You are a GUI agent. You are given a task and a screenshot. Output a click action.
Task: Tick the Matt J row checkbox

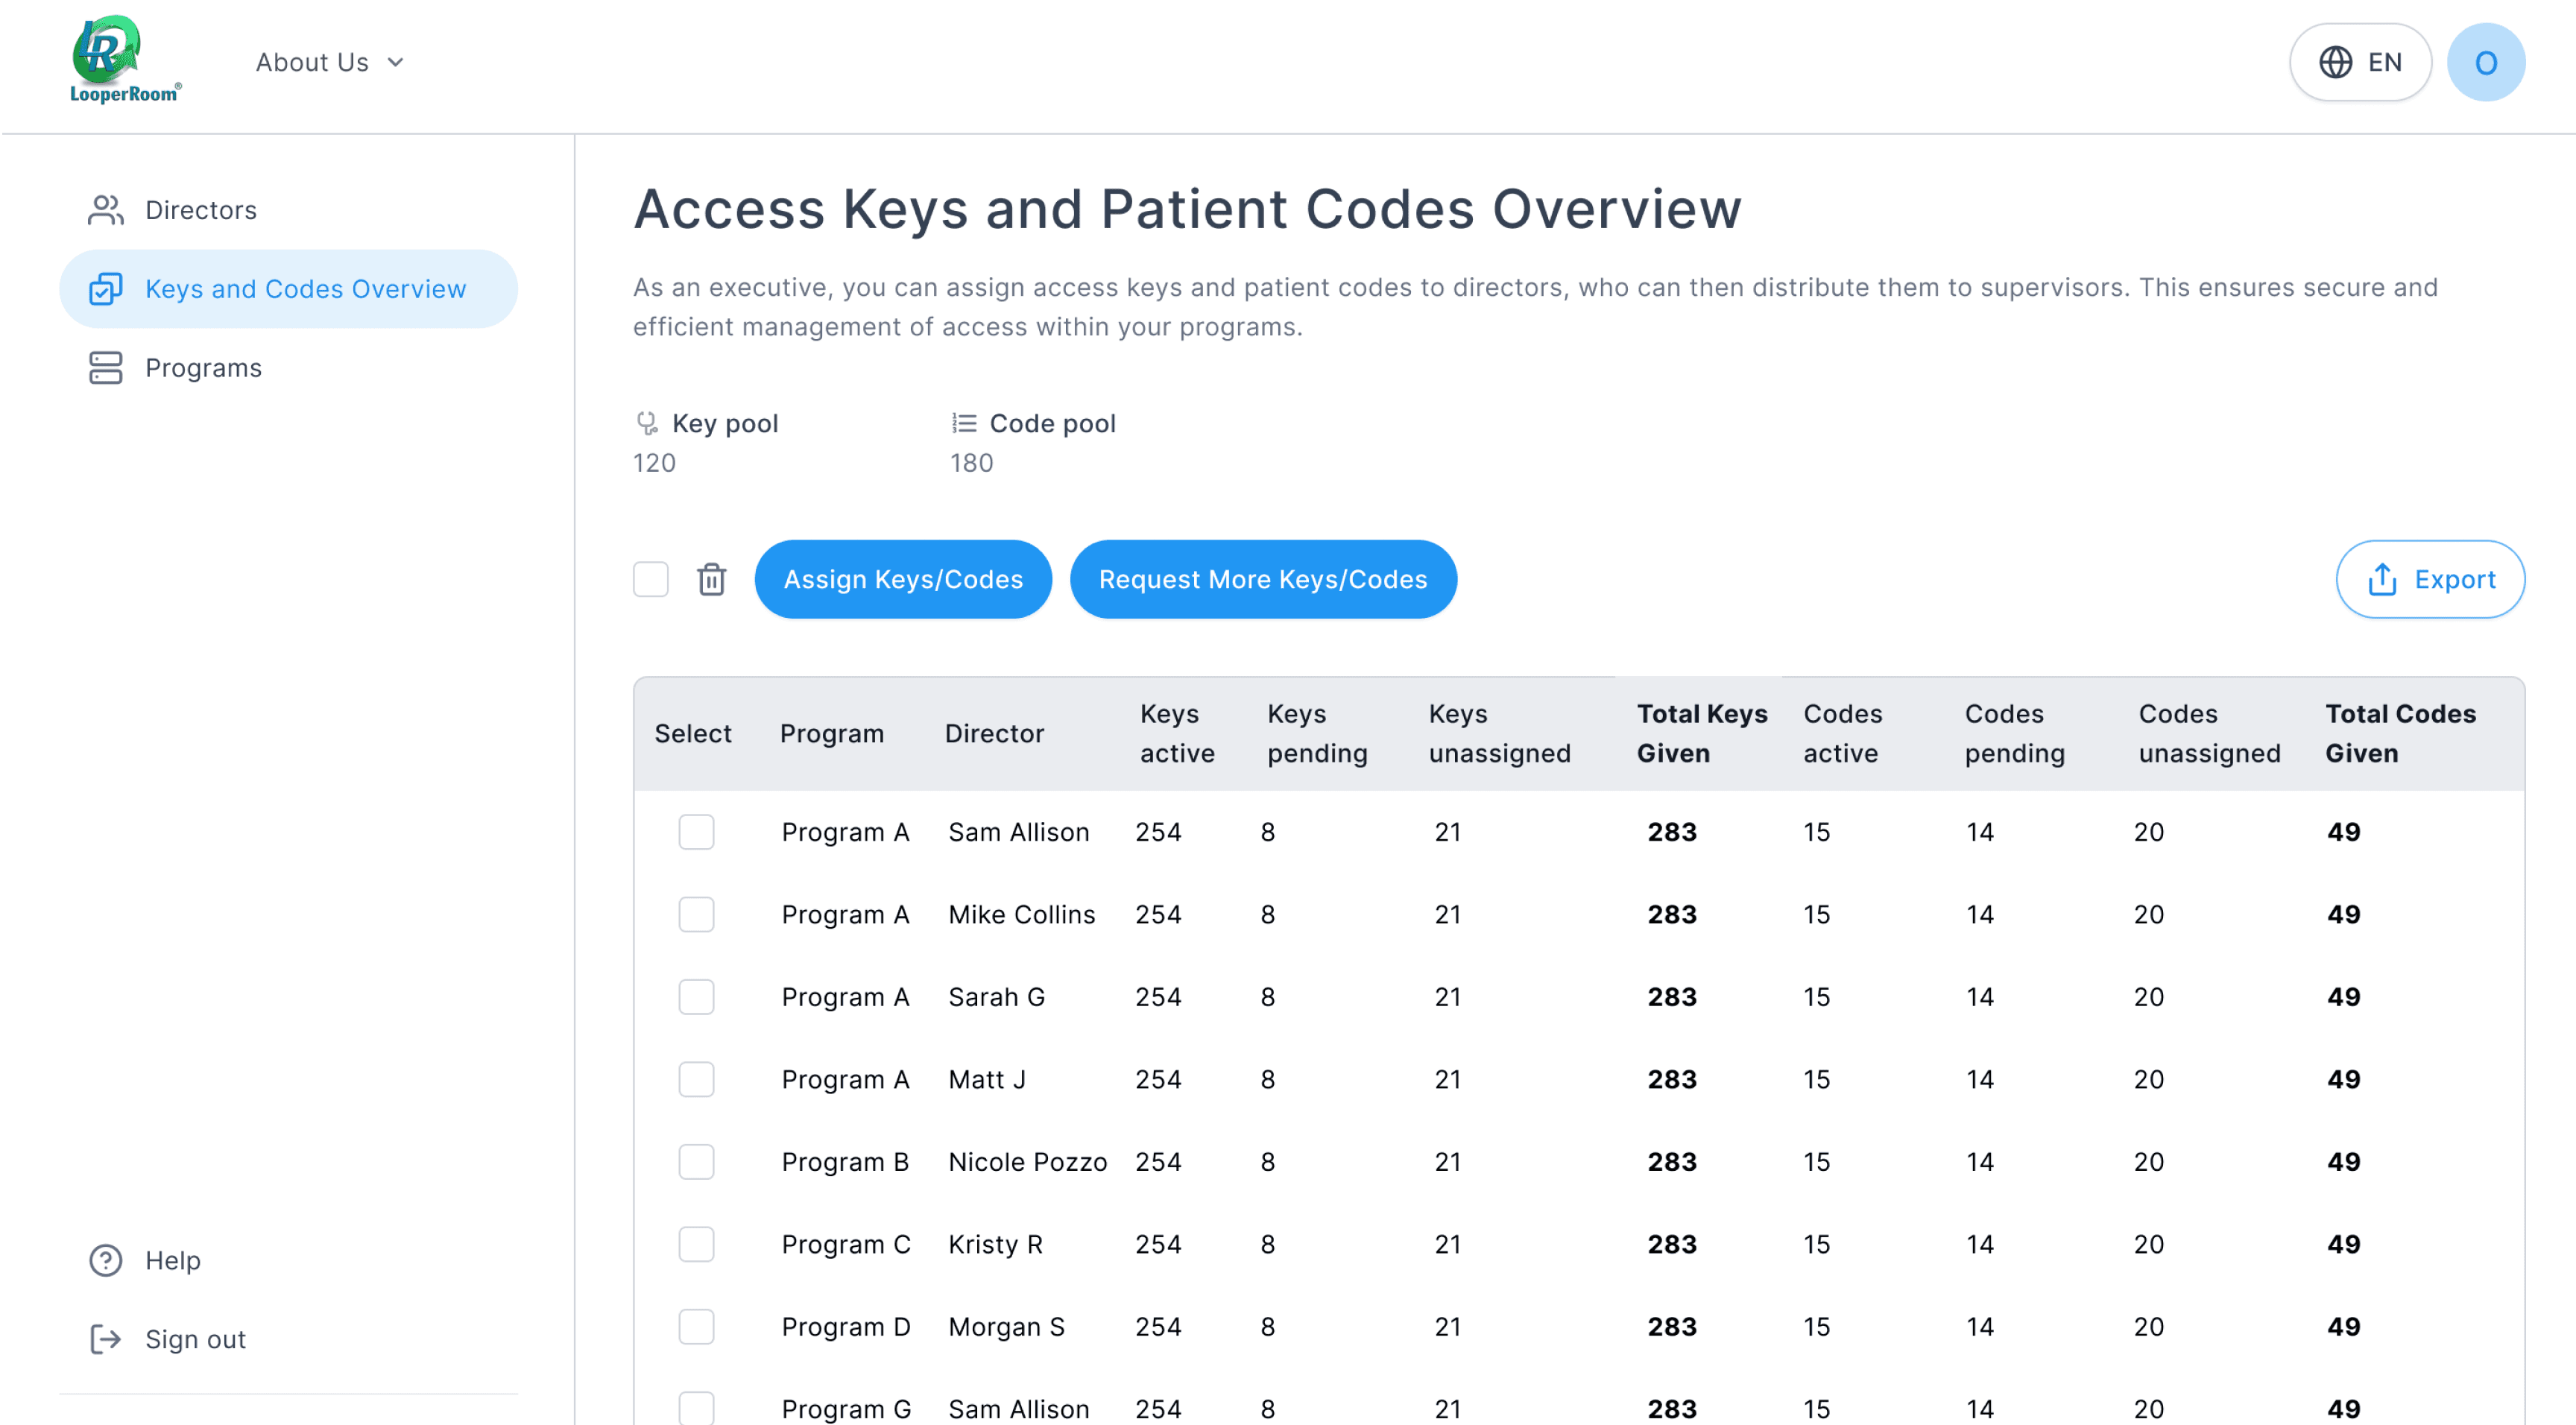(696, 1079)
